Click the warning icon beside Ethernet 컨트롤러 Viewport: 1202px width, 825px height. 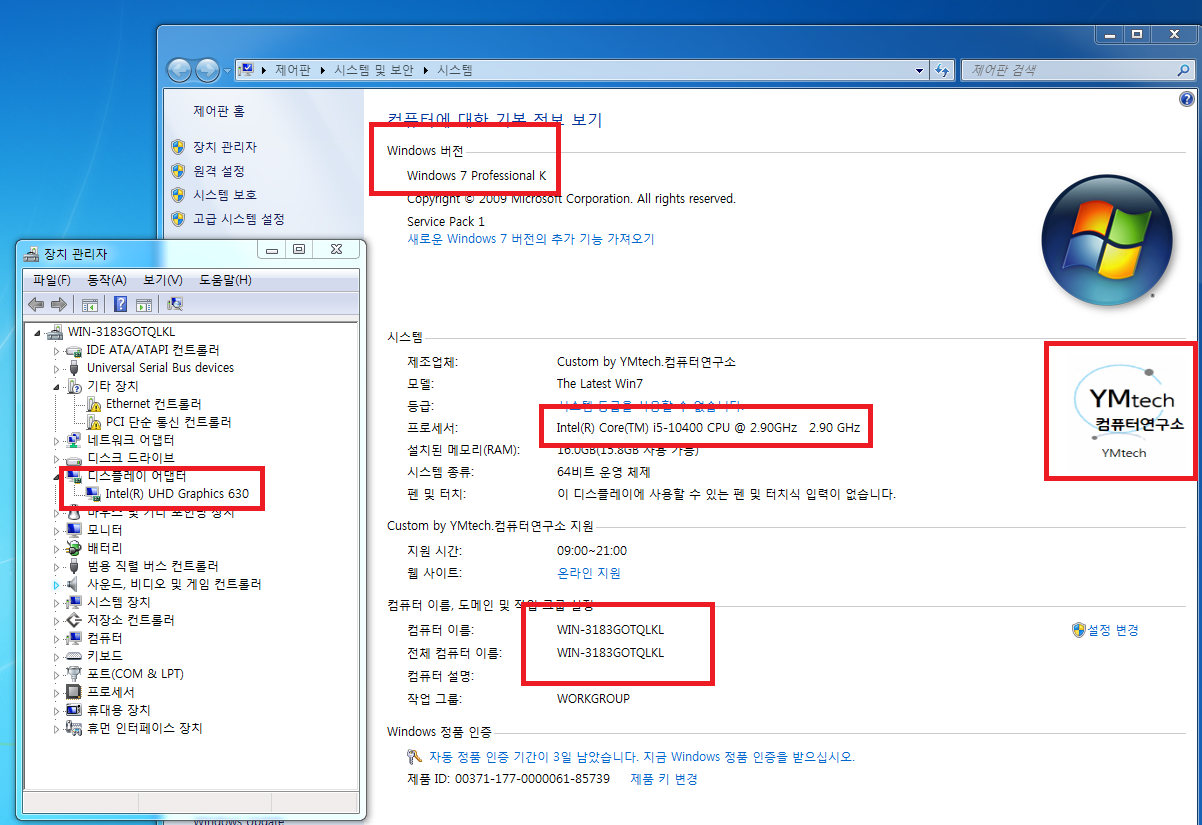pos(94,404)
